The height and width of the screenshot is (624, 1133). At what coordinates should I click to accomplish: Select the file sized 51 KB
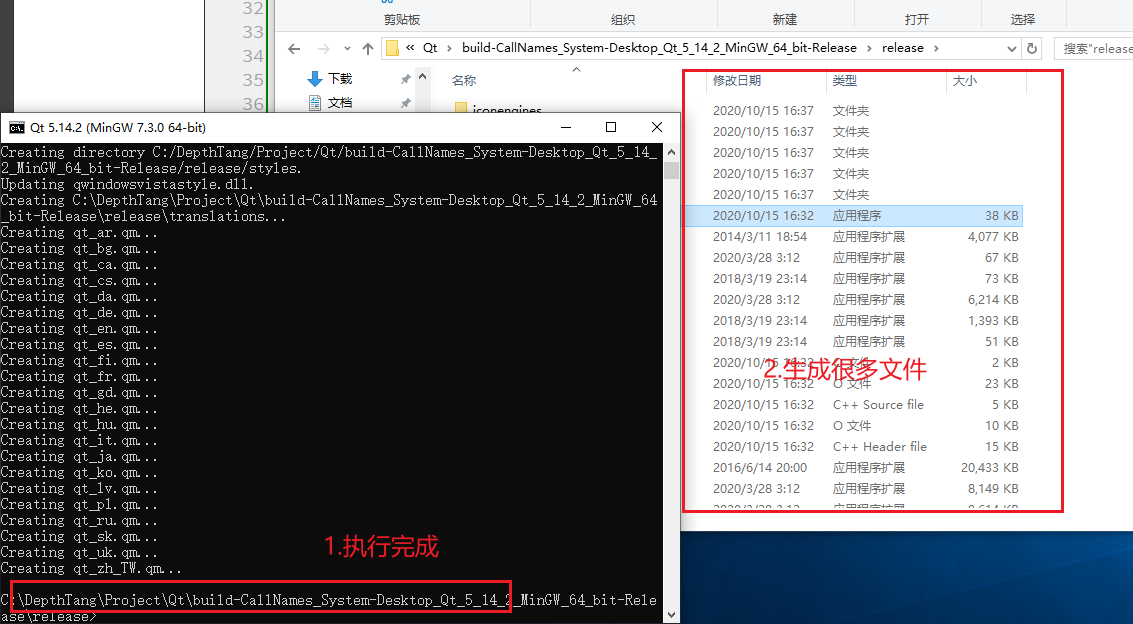(853, 341)
